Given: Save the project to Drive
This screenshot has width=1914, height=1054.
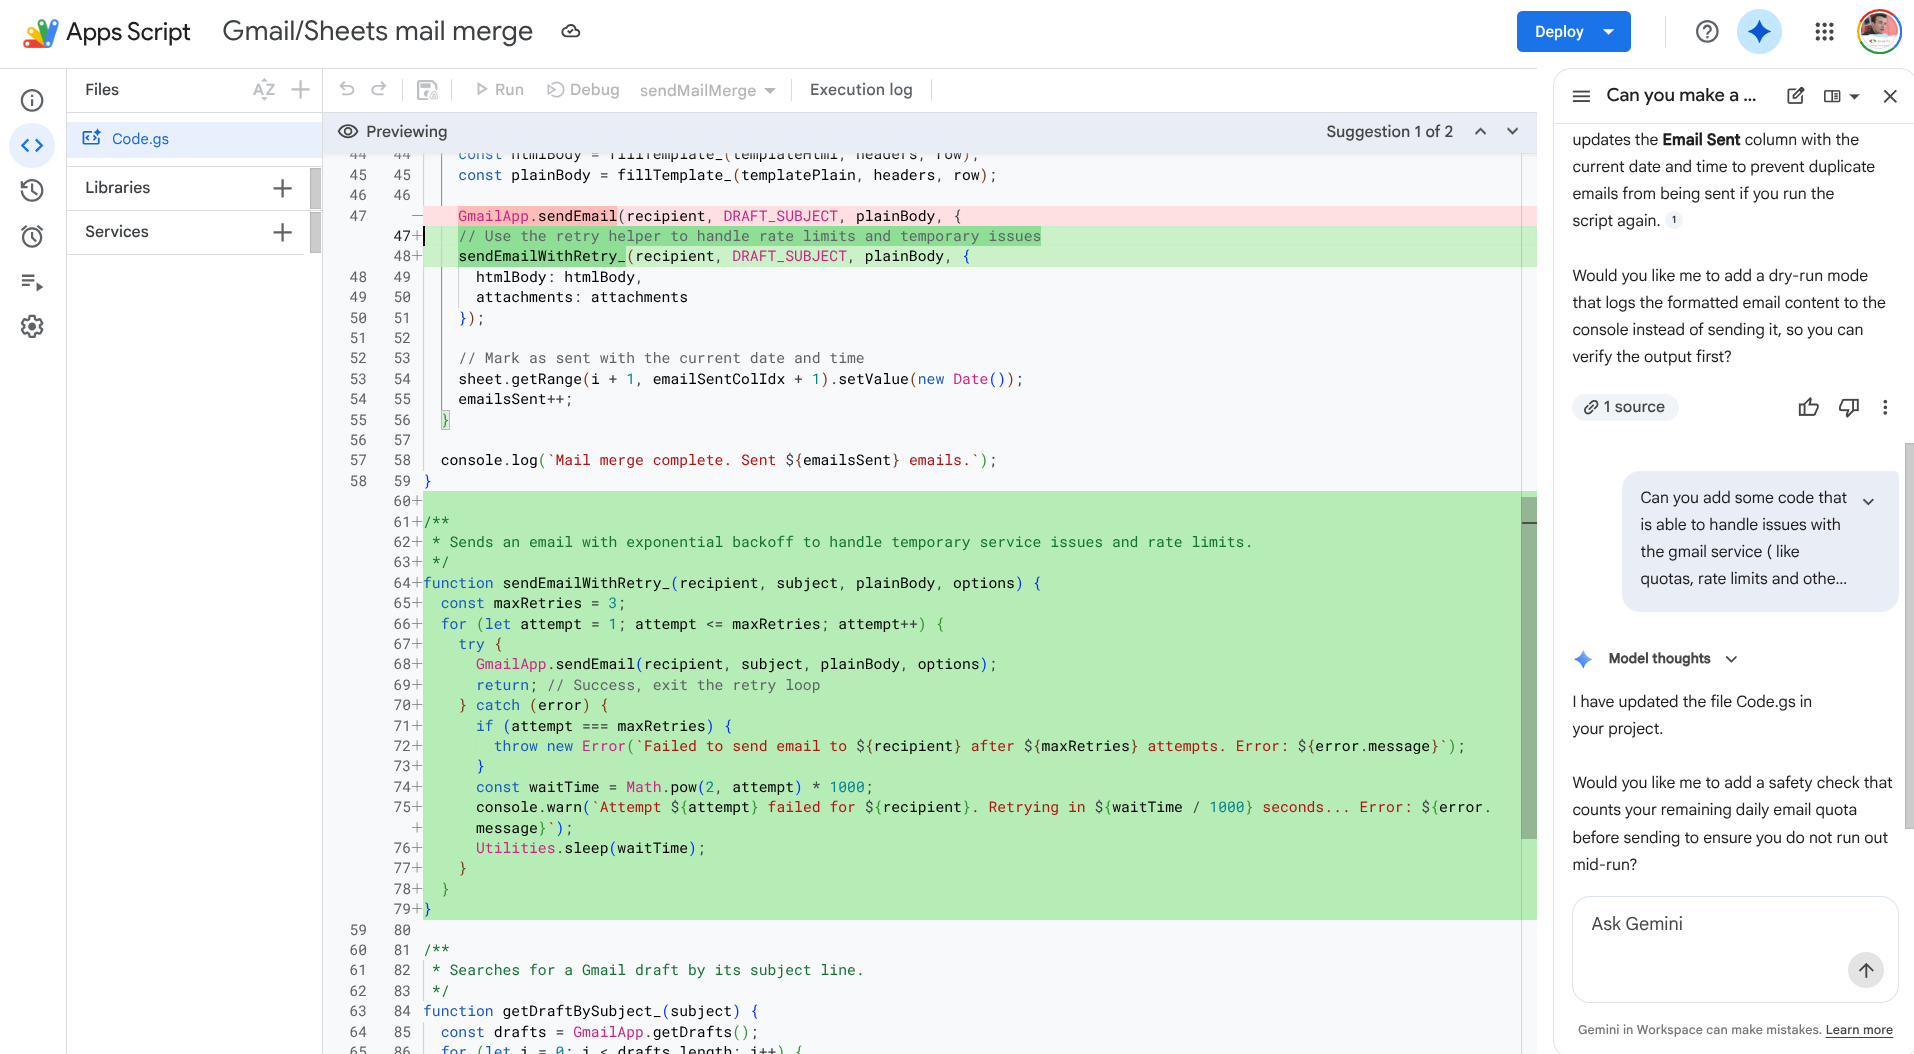Looking at the screenshot, I should 427,90.
